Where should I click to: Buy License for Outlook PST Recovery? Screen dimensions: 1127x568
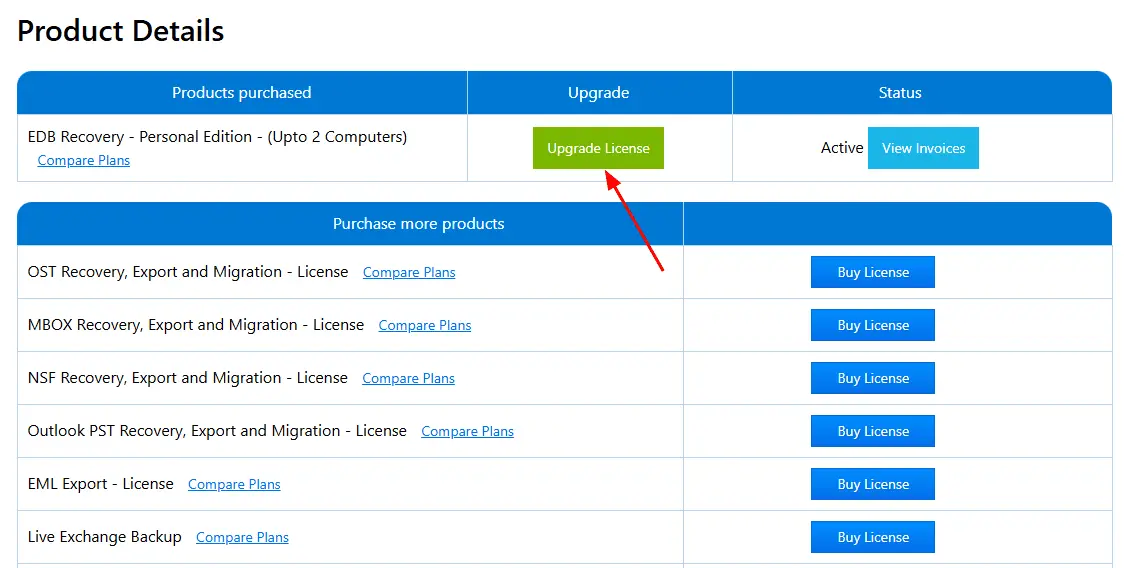tap(872, 431)
